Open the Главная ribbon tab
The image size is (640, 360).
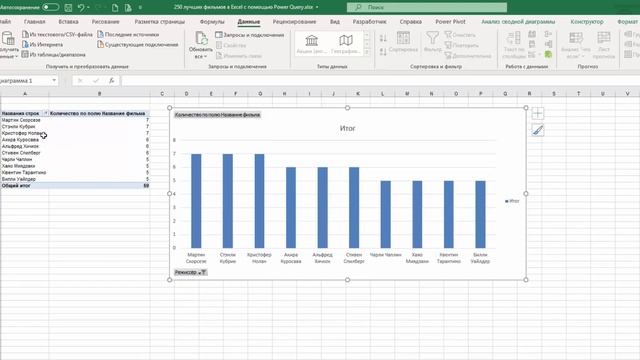(34, 22)
